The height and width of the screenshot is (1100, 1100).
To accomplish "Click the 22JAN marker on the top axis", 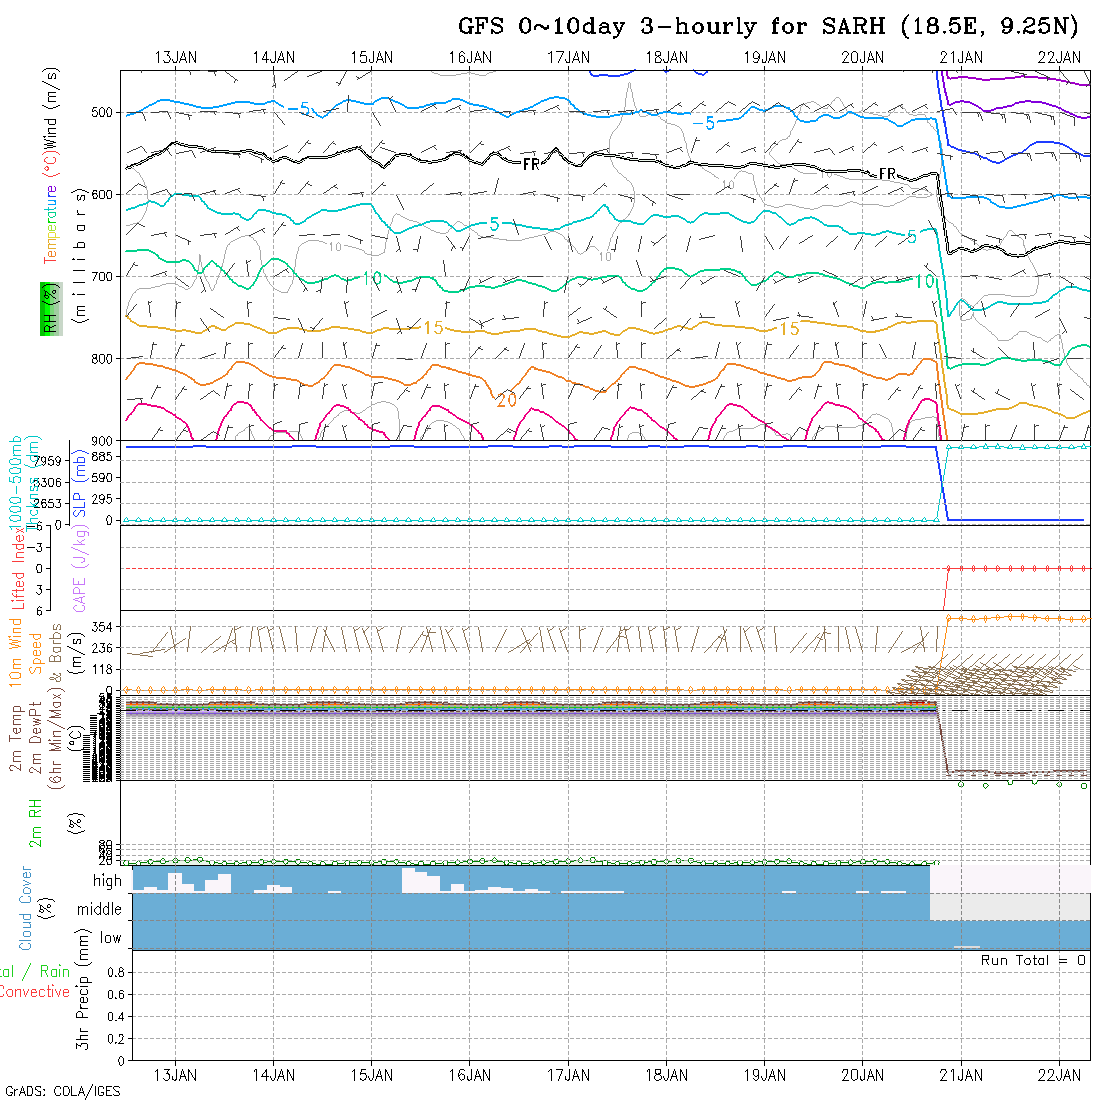I will [x=1059, y=57].
